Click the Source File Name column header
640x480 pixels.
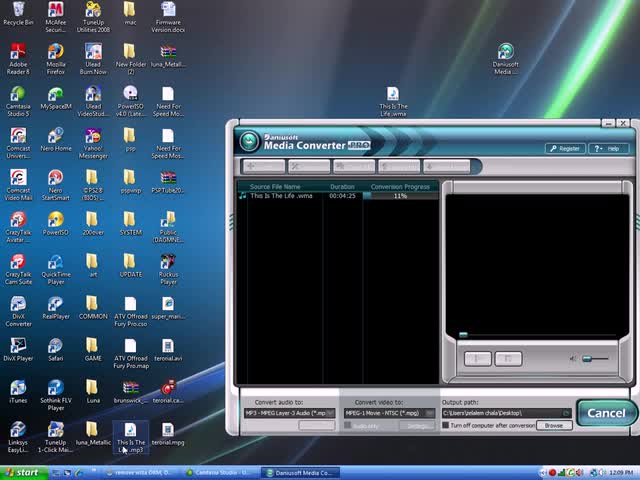[x=275, y=187]
